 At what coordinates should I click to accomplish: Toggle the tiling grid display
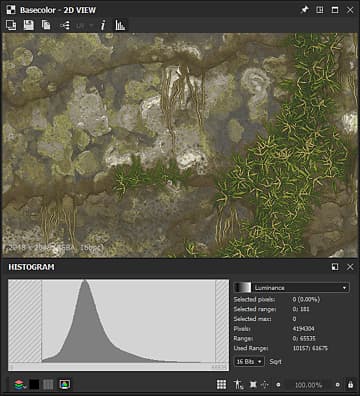[x=221, y=385]
